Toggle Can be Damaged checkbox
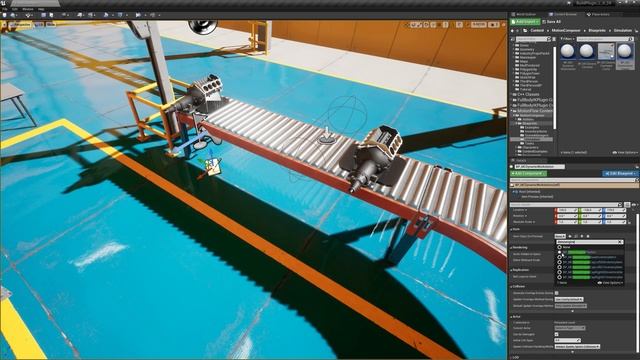640x360 pixels. tap(556, 334)
